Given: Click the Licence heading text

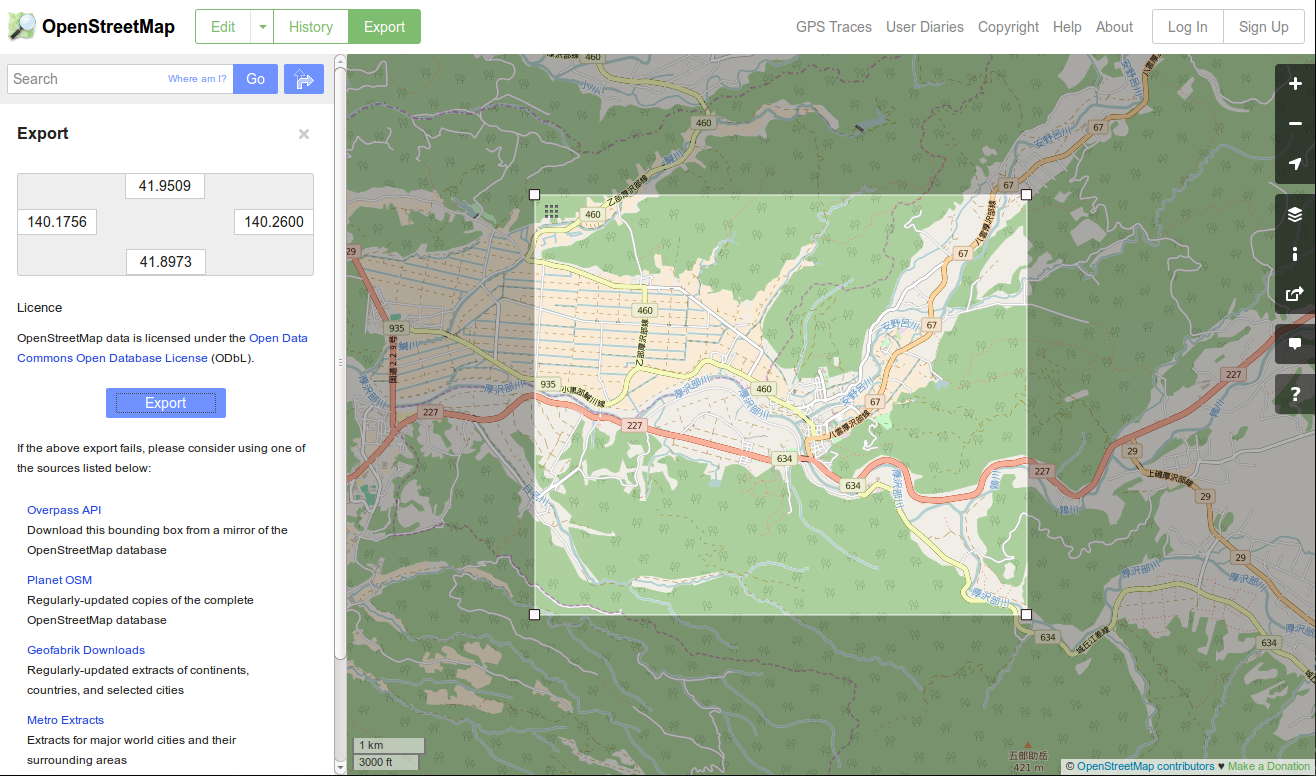Looking at the screenshot, I should click(x=39, y=308).
